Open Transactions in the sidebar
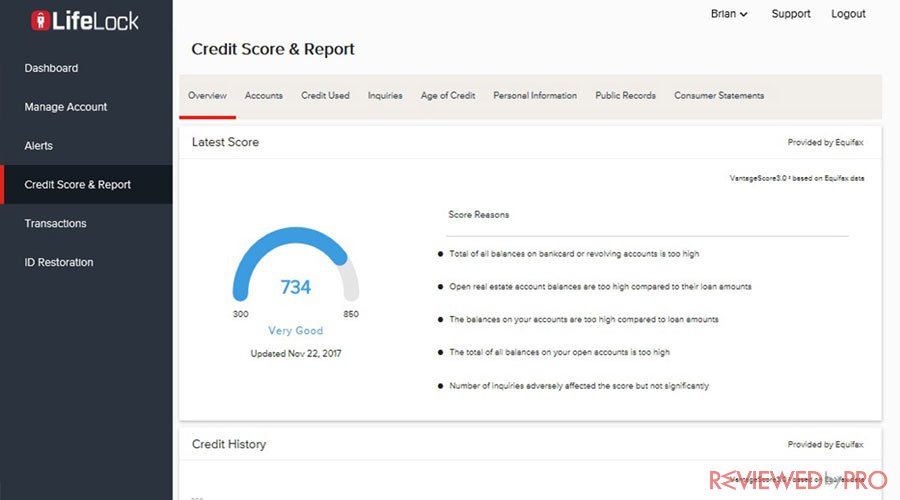The image size is (900, 500). tap(55, 223)
